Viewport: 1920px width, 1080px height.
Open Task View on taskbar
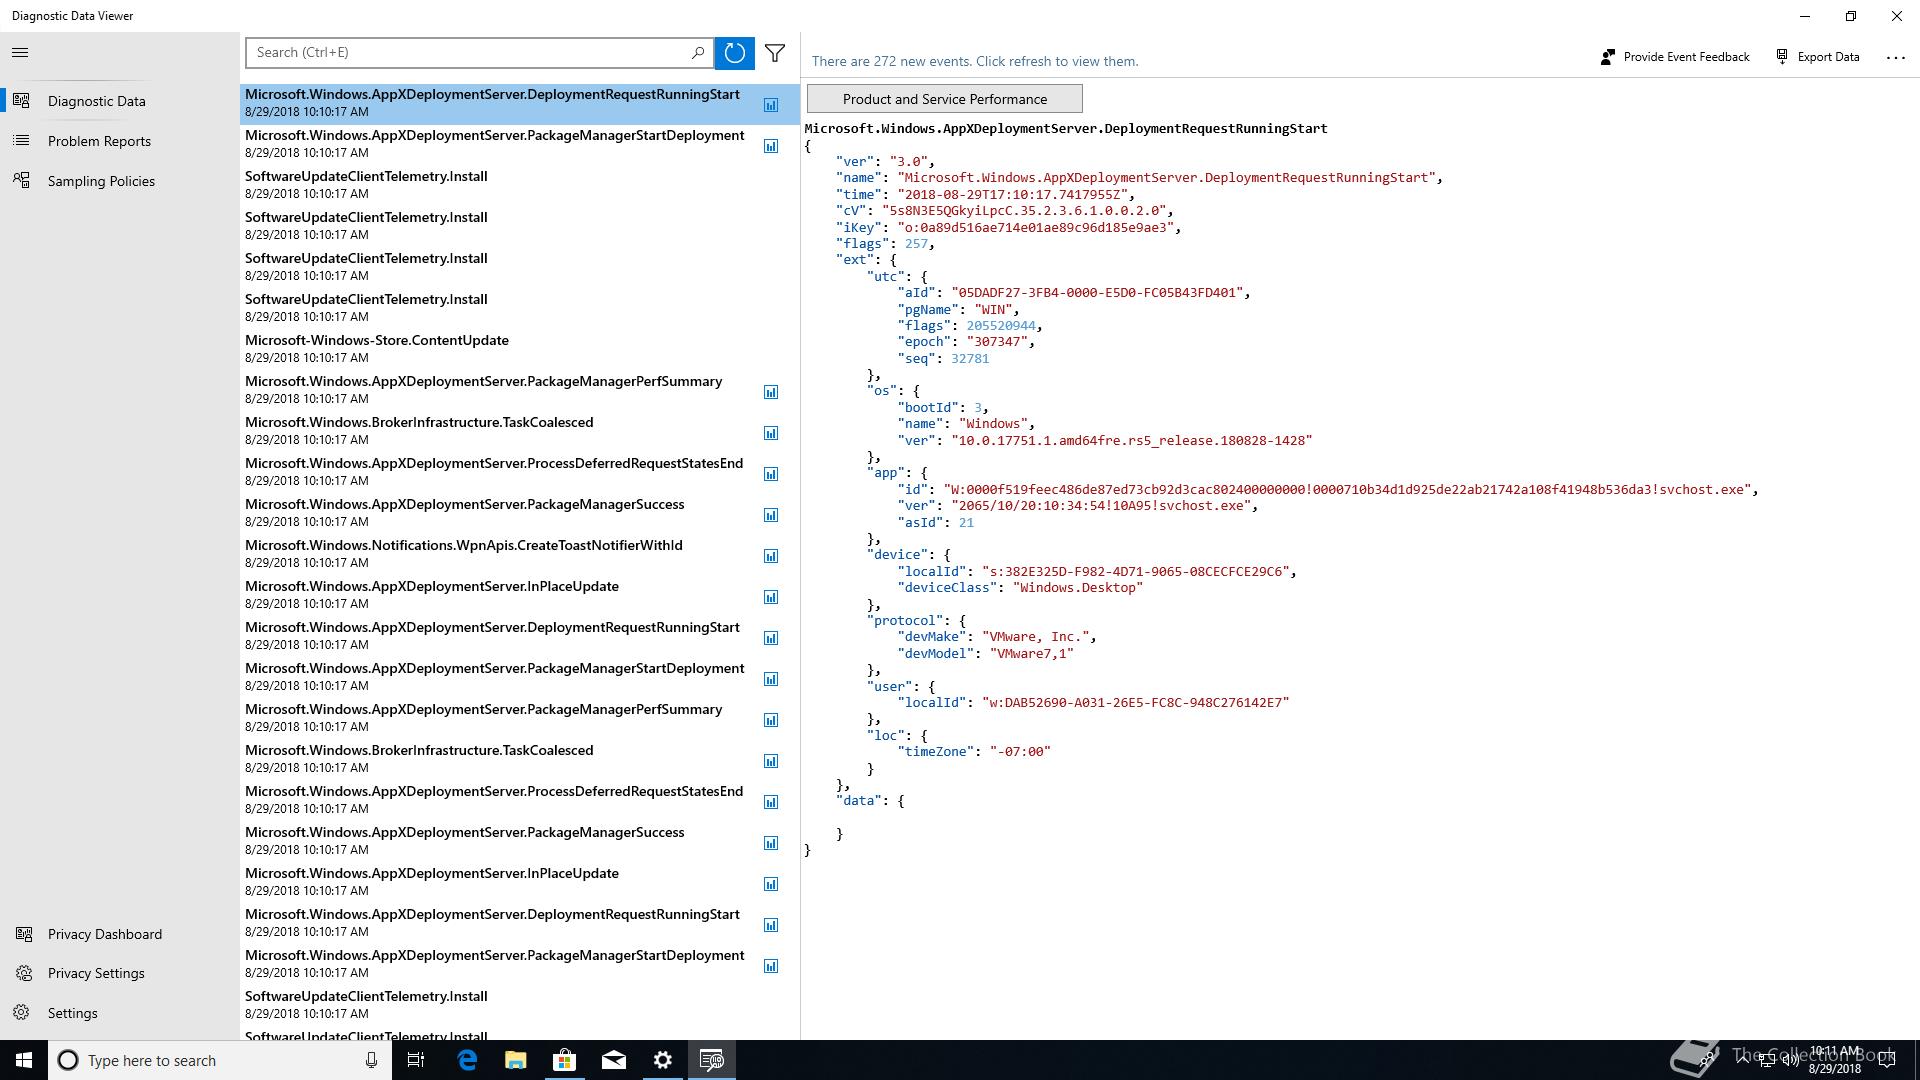coord(416,1060)
